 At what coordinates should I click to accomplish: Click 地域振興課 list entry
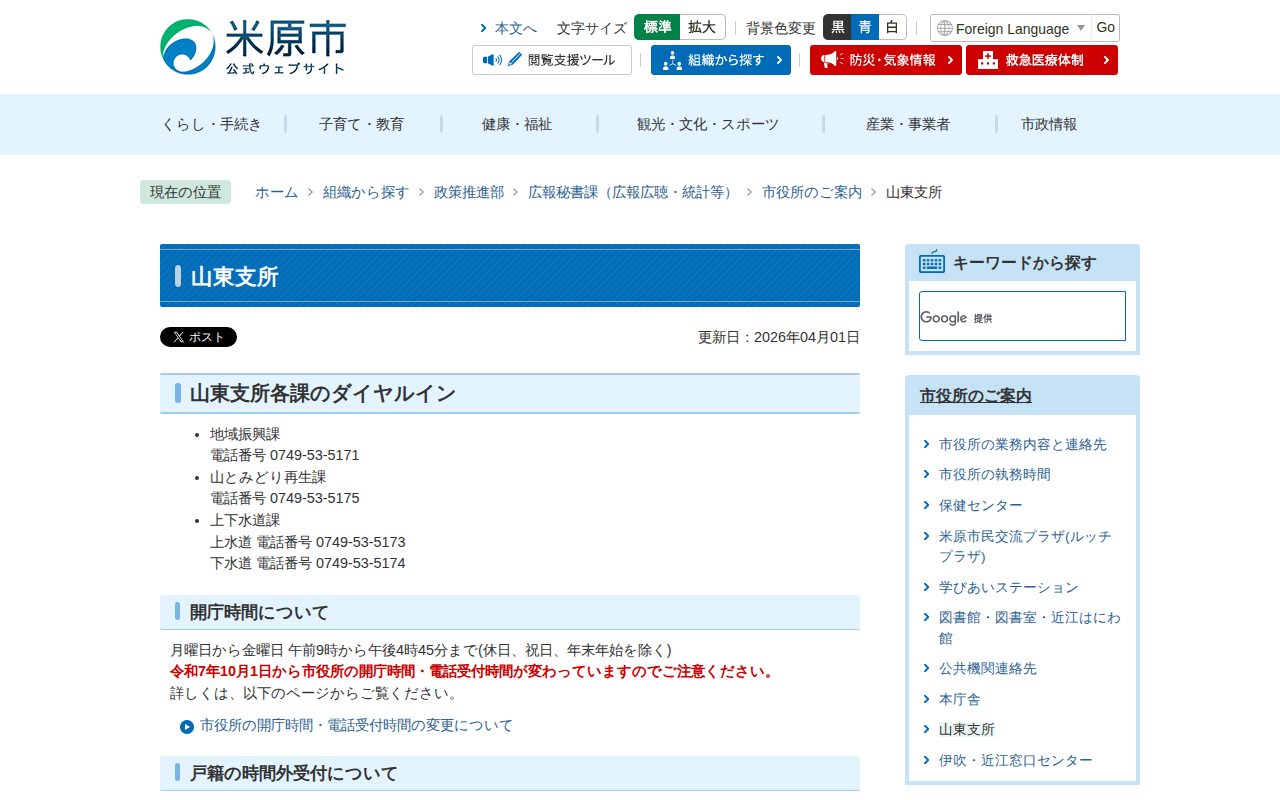point(245,434)
